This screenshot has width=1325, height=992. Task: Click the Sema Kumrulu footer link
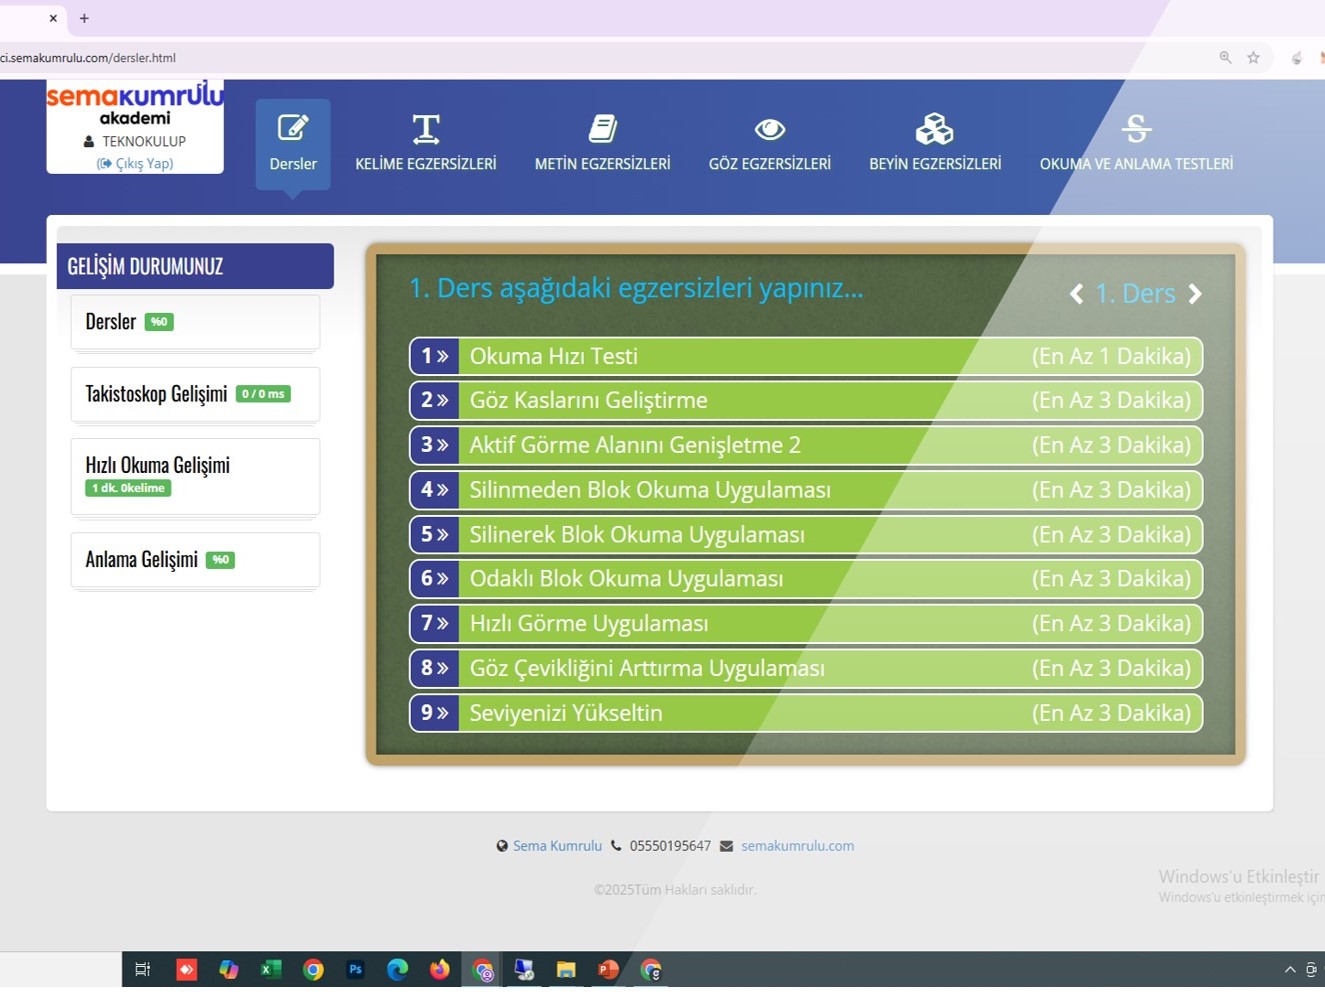(557, 846)
